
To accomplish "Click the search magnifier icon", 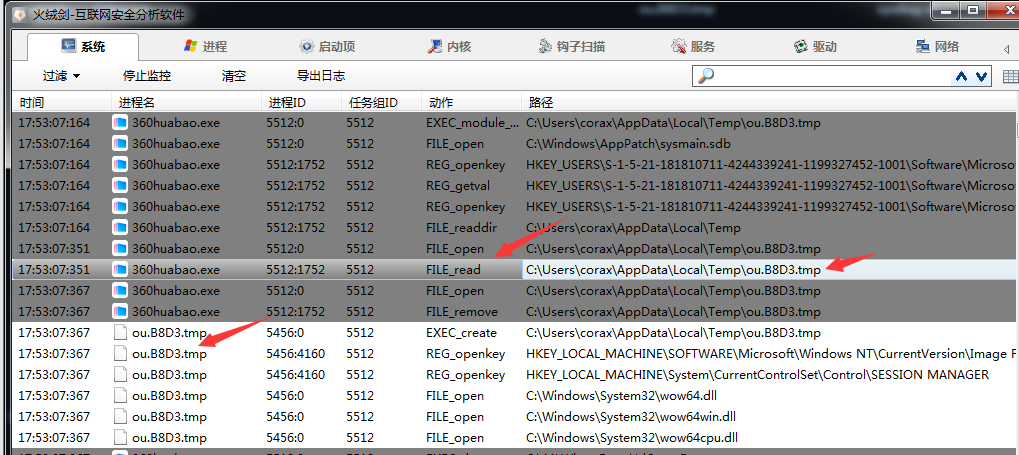I will 706,77.
